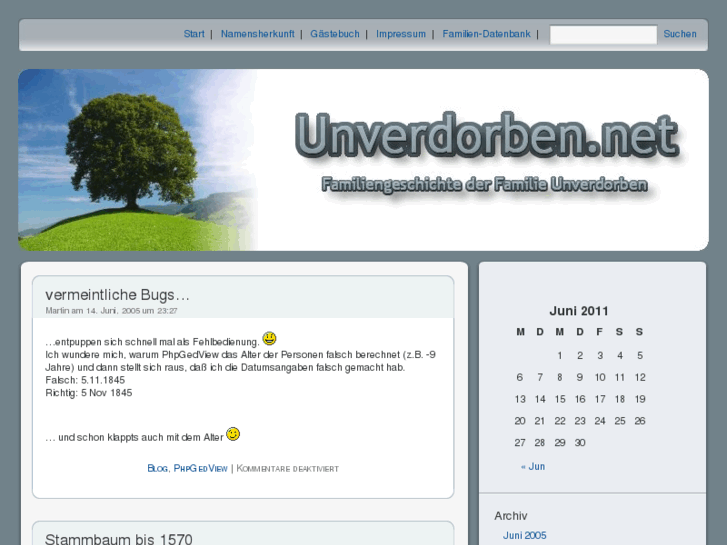Click the F weekday column header
The image size is (727, 545).
599,332
